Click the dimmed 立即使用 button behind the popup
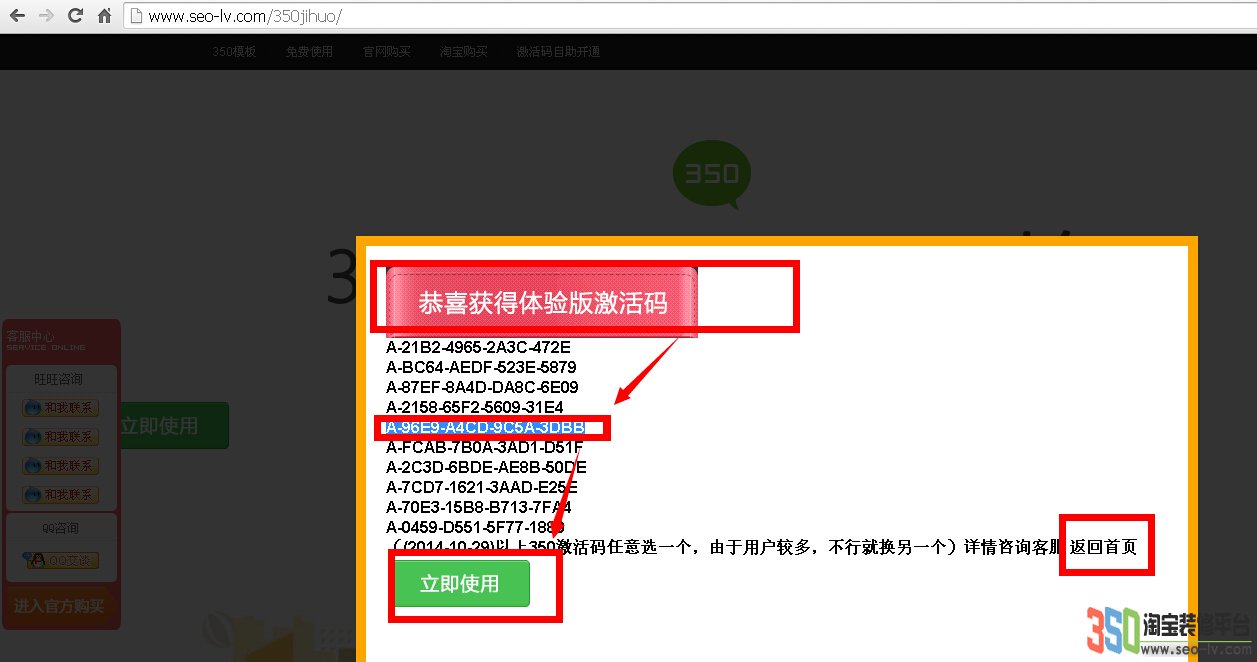This screenshot has height=662, width=1257. coord(173,426)
